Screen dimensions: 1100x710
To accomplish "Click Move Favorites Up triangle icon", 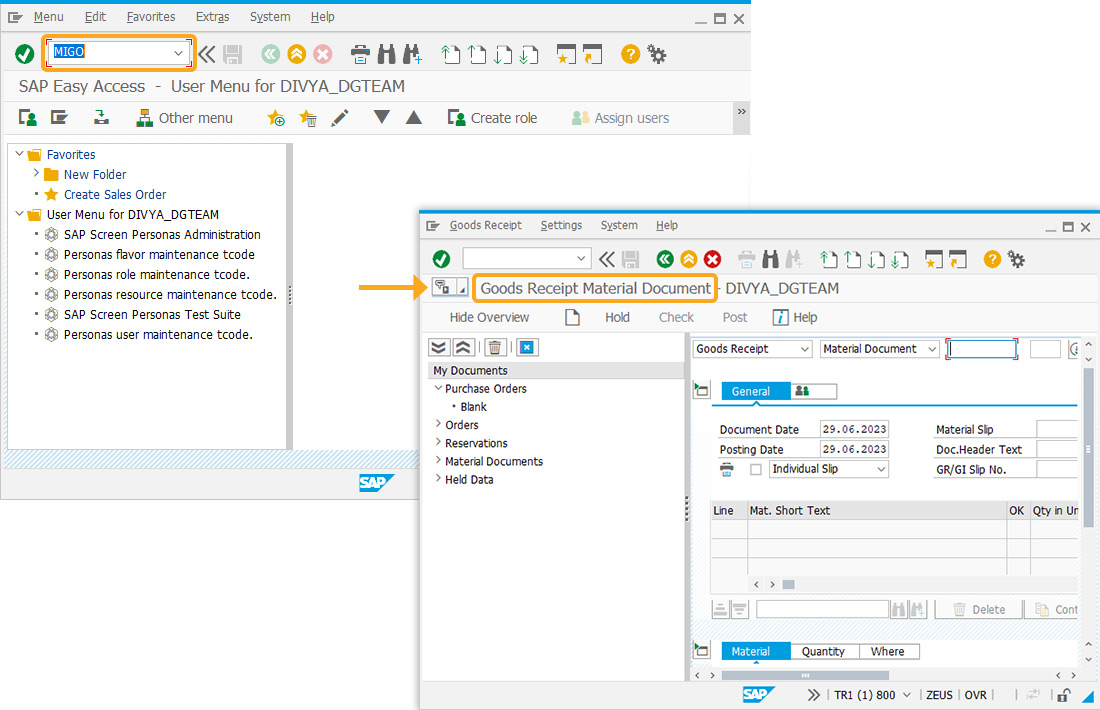I will 414,117.
